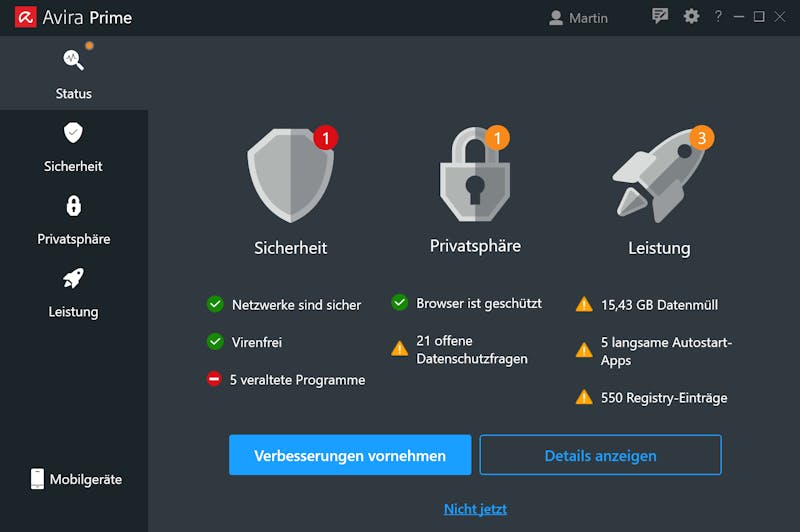
Task: Click the Martin user account icon
Action: (x=556, y=18)
